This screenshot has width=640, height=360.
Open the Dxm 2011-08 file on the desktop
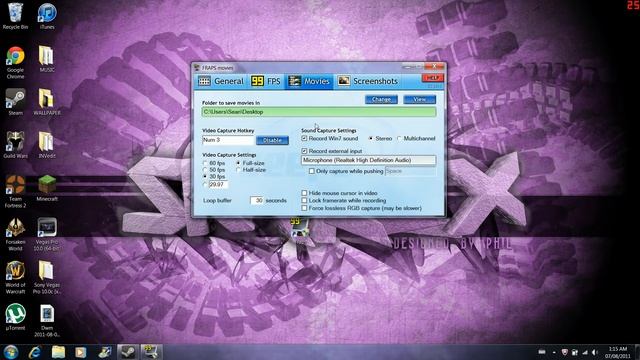(47, 320)
